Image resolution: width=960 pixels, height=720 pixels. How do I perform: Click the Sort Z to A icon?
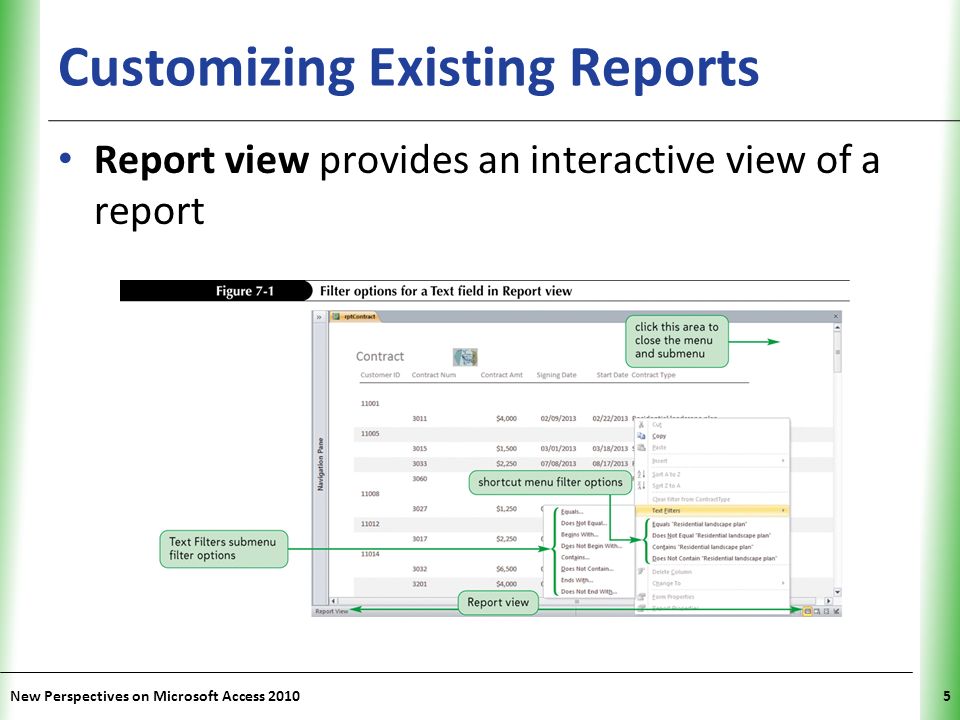(x=642, y=486)
